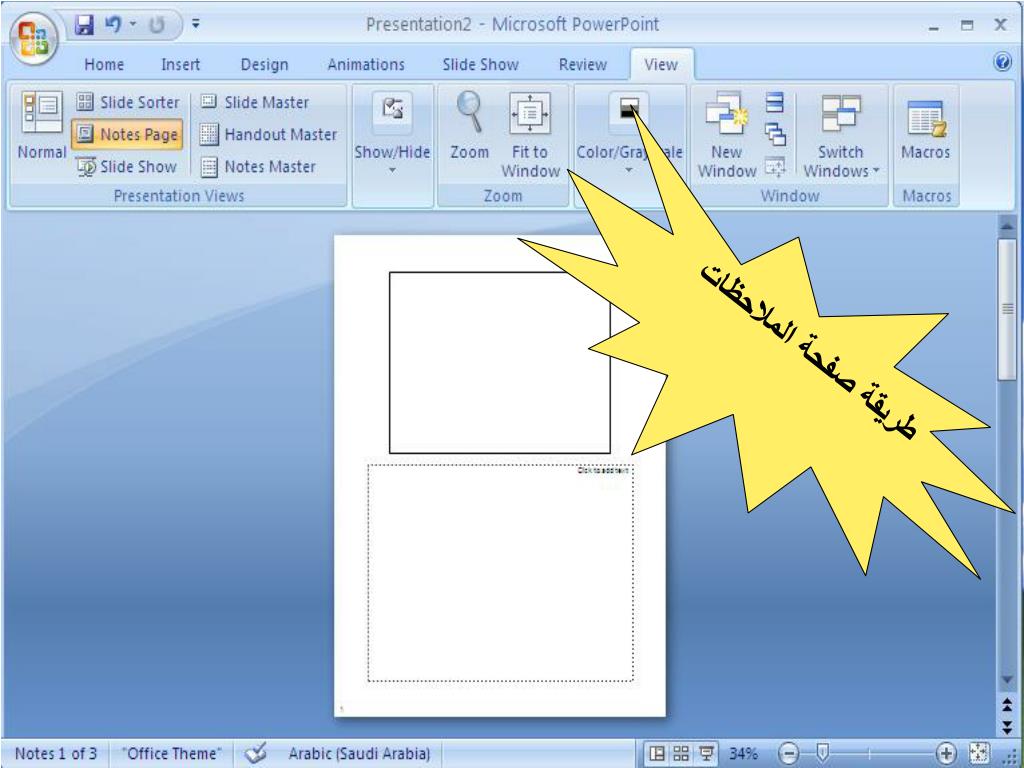The height and width of the screenshot is (768, 1024).
Task: Expand the Undo history dropdown arrow
Action: coord(133,24)
